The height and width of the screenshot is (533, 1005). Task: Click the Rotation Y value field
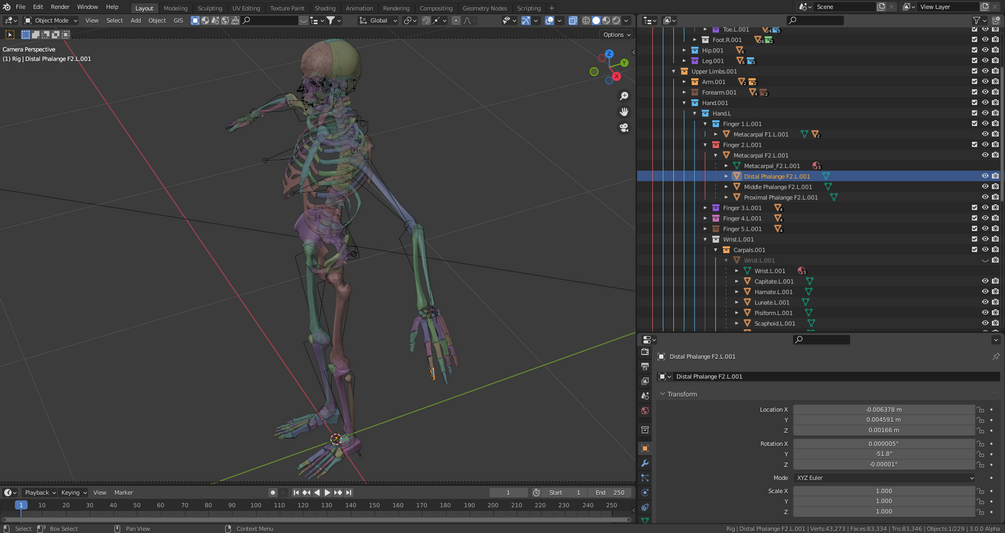pyautogui.click(x=884, y=454)
